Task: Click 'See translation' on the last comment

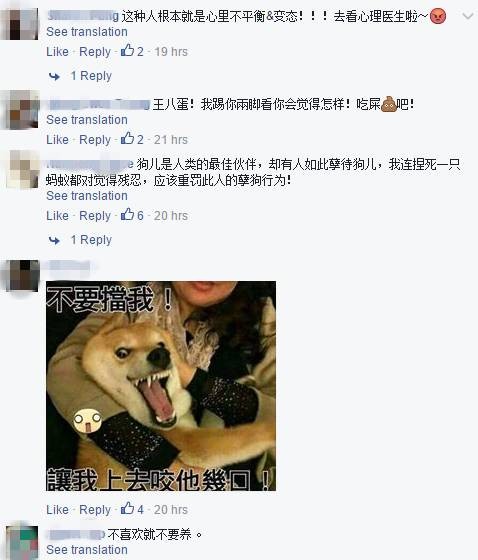Action: click(x=87, y=550)
